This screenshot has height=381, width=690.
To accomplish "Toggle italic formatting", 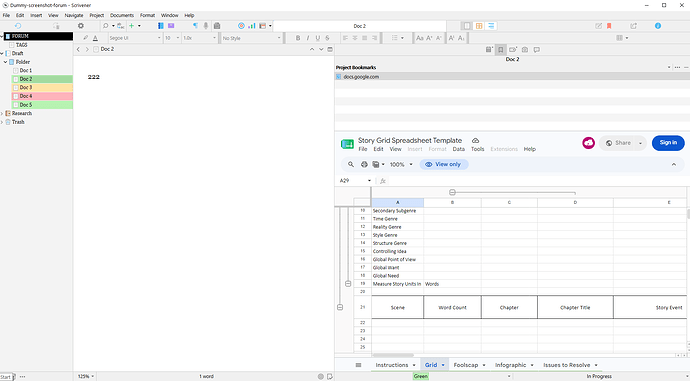I will [308, 38].
